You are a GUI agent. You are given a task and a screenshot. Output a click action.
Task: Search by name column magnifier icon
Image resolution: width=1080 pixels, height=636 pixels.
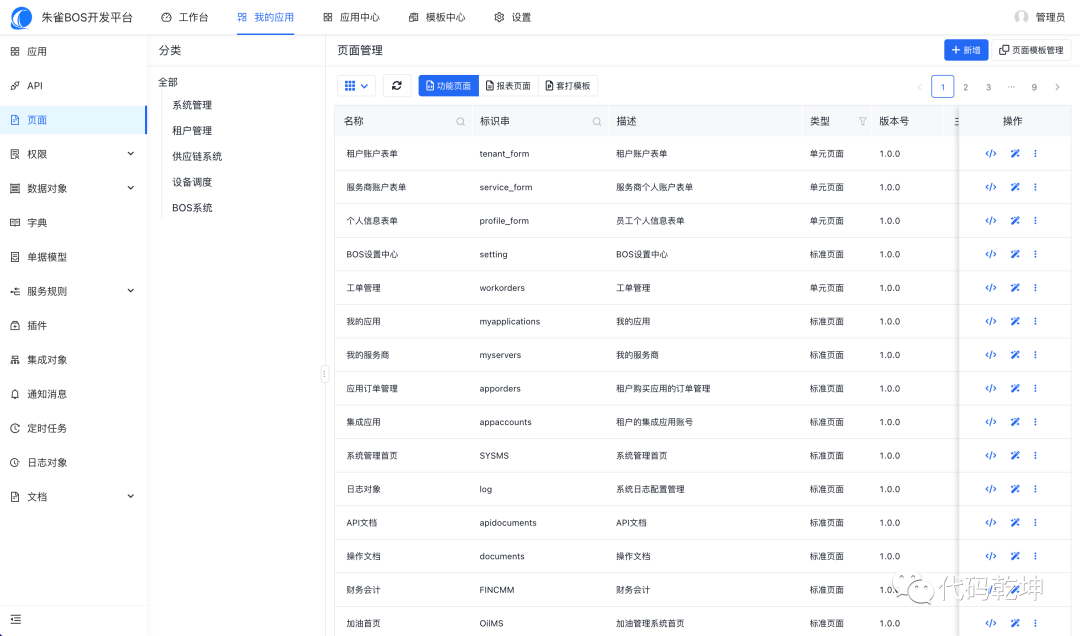click(460, 121)
